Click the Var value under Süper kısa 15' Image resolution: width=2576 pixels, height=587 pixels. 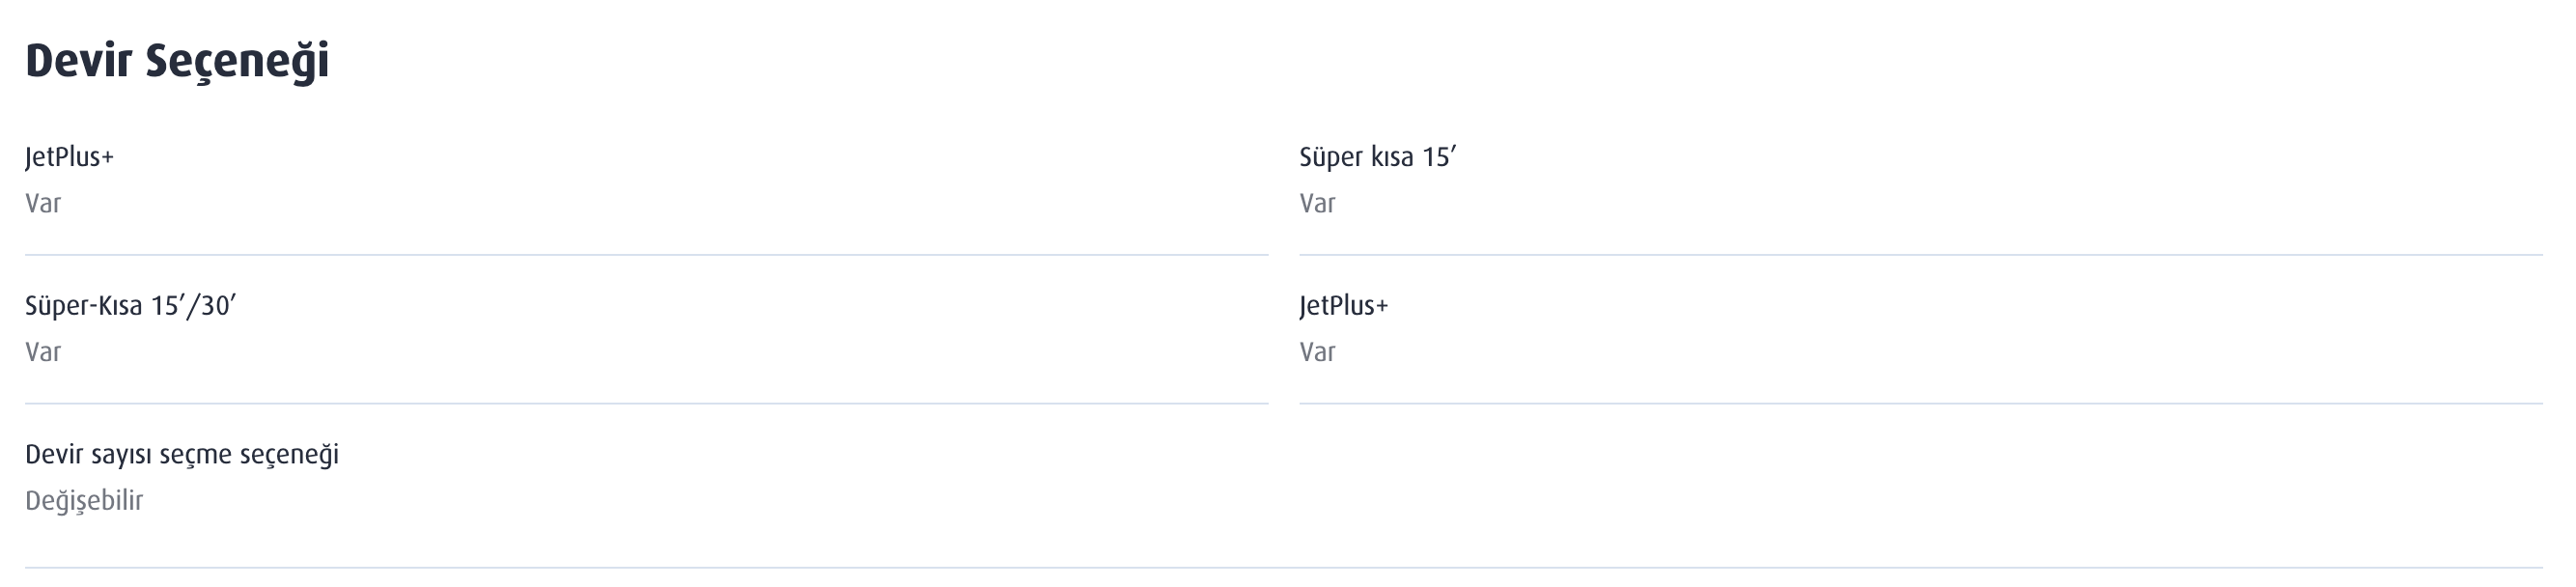(1317, 203)
